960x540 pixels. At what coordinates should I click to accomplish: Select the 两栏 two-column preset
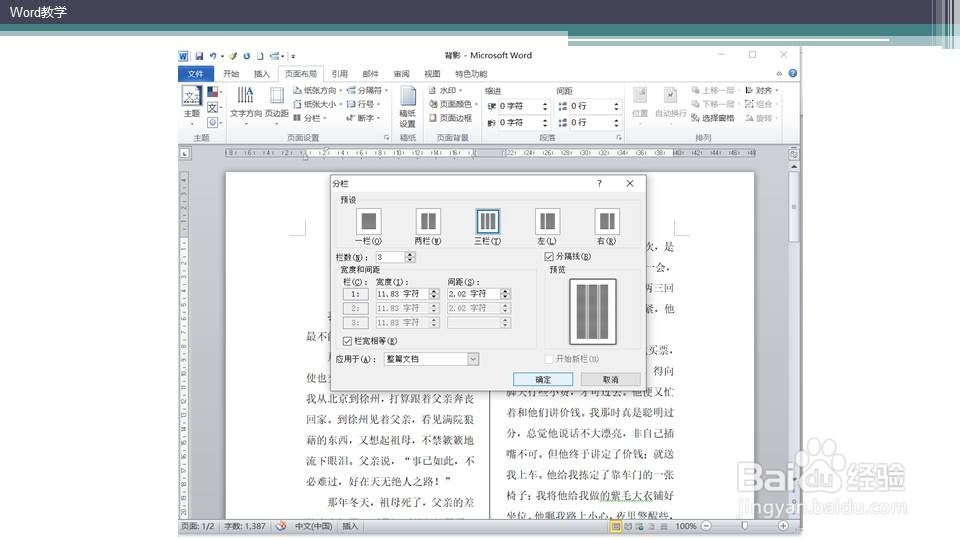[428, 222]
